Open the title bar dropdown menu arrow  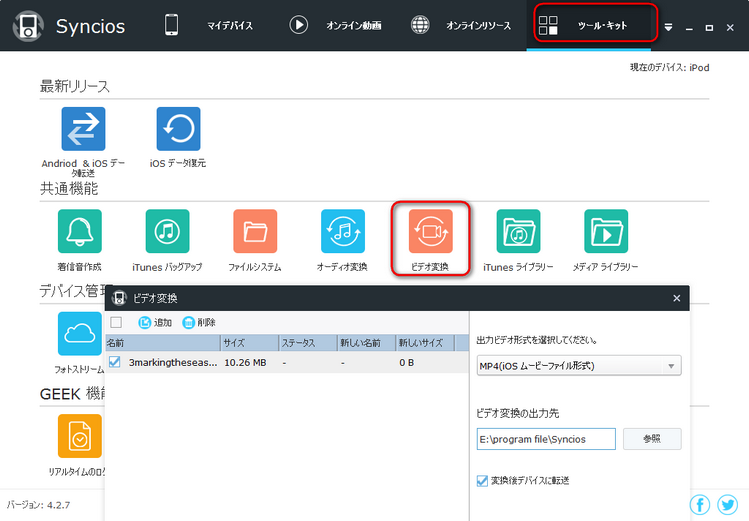pos(668,28)
